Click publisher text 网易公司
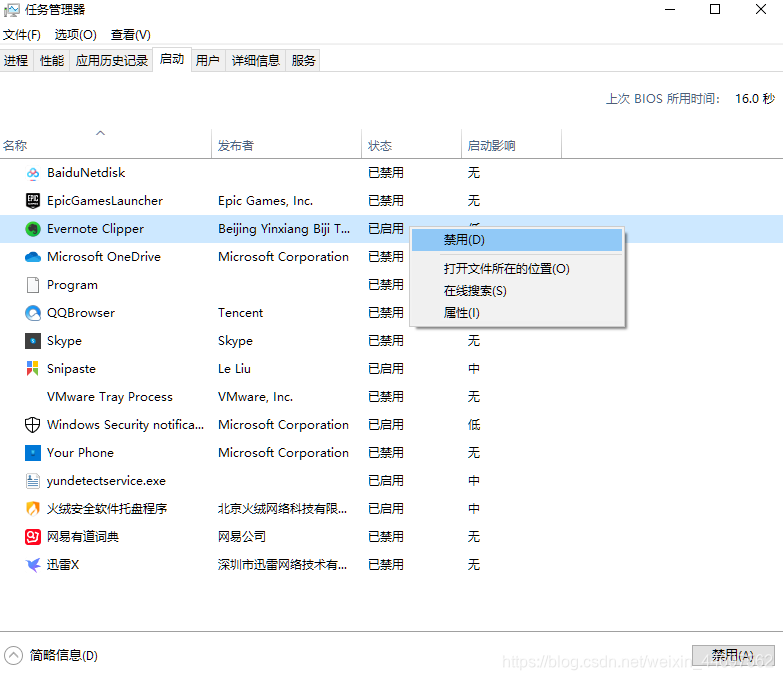 click(242, 537)
